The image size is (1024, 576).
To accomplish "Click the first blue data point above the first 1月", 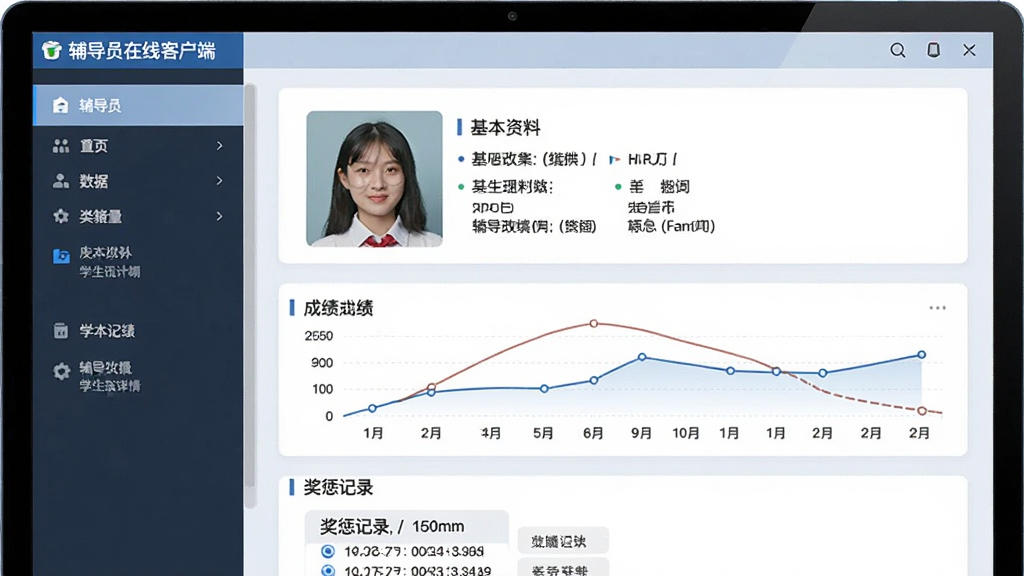I will [372, 408].
